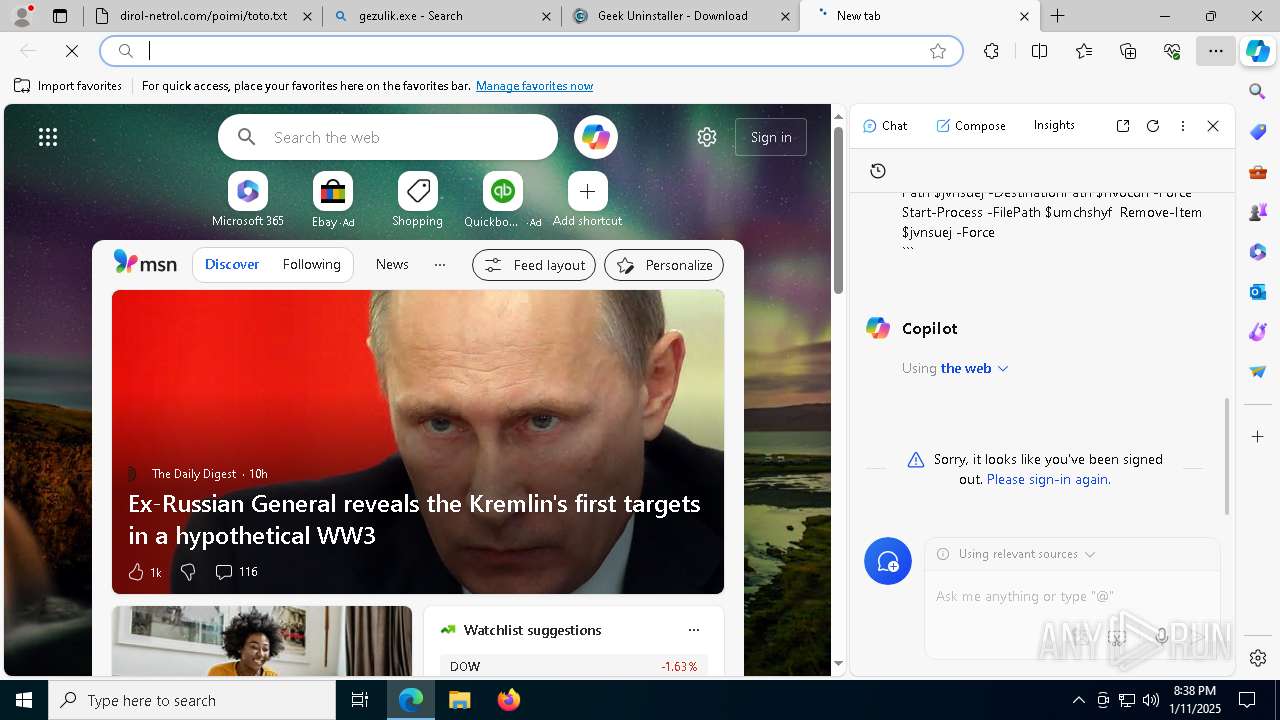Screen dimensions: 1280x720
Task: Launch Firefox from the taskbar
Action: point(509,700)
